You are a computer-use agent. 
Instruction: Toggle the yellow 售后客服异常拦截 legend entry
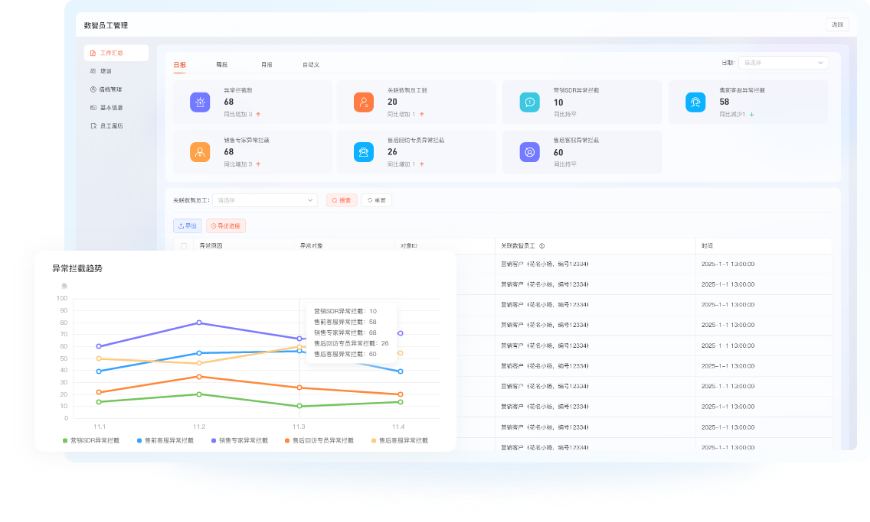click(399, 440)
